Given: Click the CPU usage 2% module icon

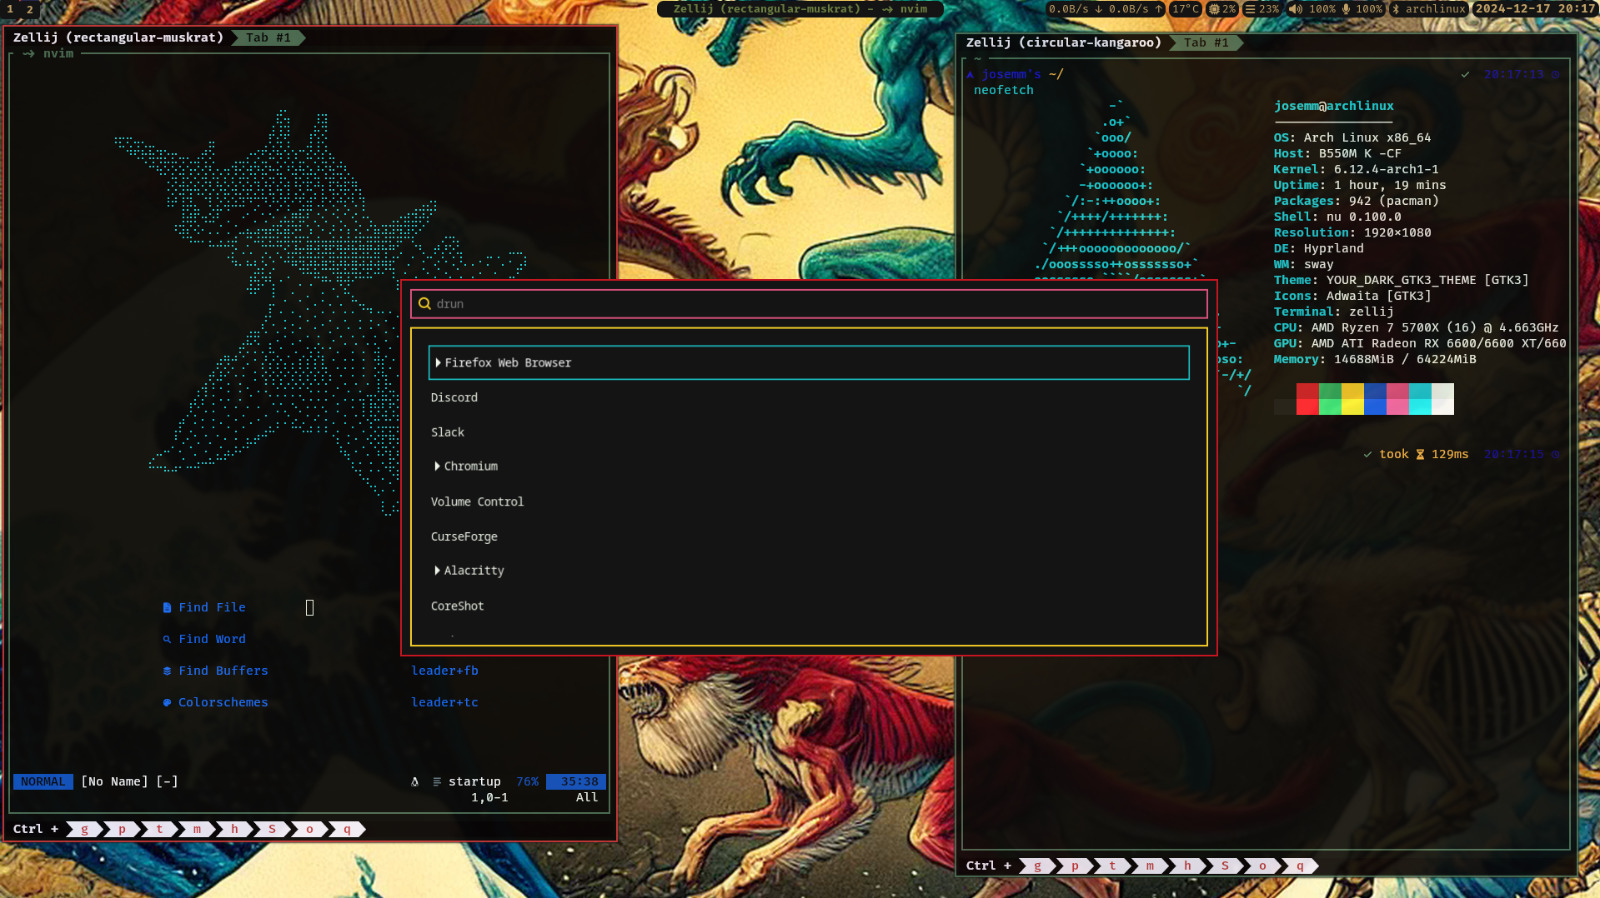Looking at the screenshot, I should pyautogui.click(x=1214, y=9).
